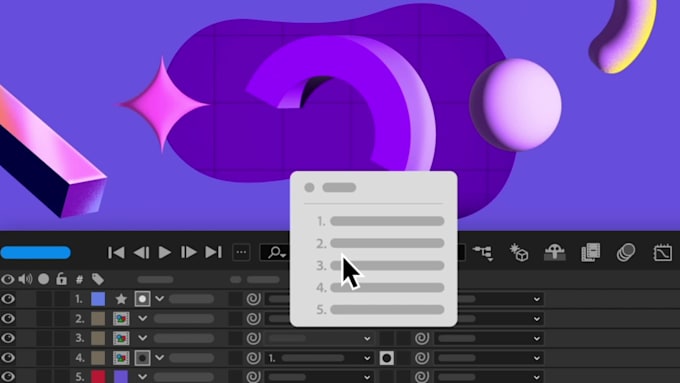Viewport: 680px width, 383px height.
Task: Enable the frame blending filmstrip icon
Action: pyautogui.click(x=591, y=252)
